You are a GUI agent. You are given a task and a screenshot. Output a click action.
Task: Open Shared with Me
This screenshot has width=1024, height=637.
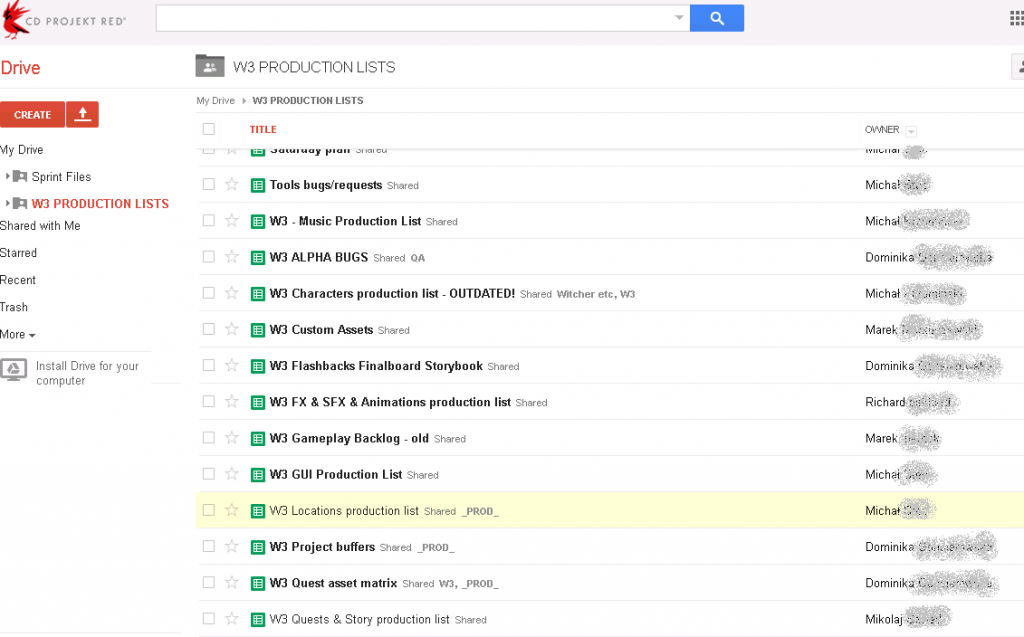tap(40, 225)
